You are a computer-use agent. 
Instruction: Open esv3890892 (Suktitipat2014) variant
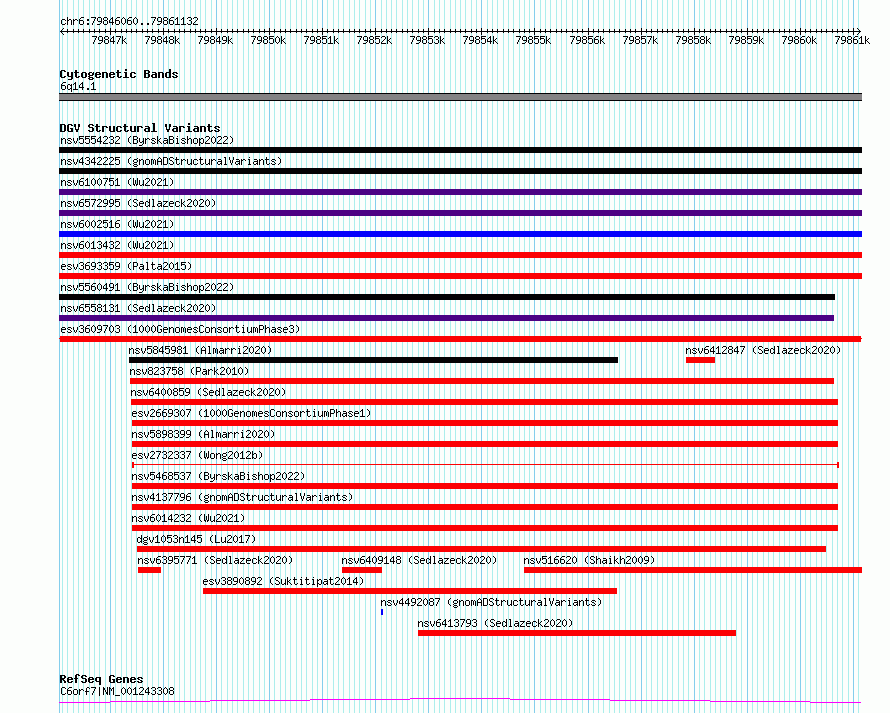[283, 581]
